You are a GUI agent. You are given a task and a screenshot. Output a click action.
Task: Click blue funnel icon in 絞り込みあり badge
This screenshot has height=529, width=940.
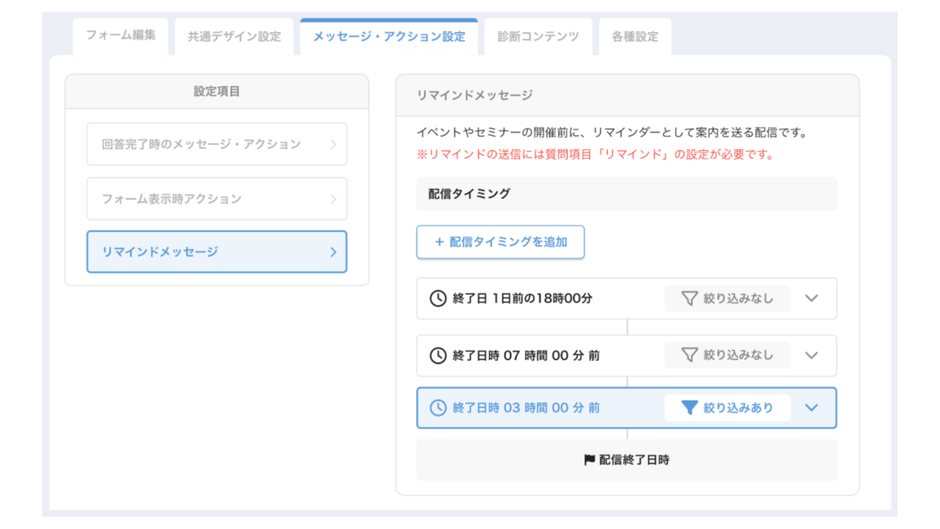click(x=689, y=408)
